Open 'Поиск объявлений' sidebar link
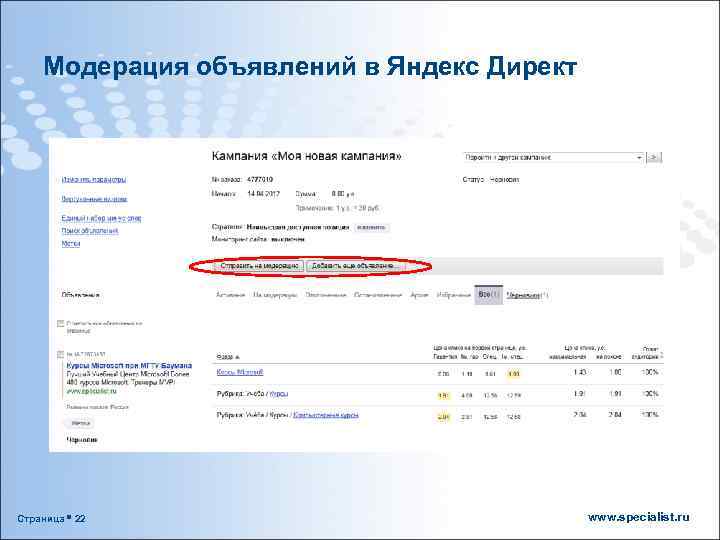Viewport: 720px width, 540px height. click(90, 231)
